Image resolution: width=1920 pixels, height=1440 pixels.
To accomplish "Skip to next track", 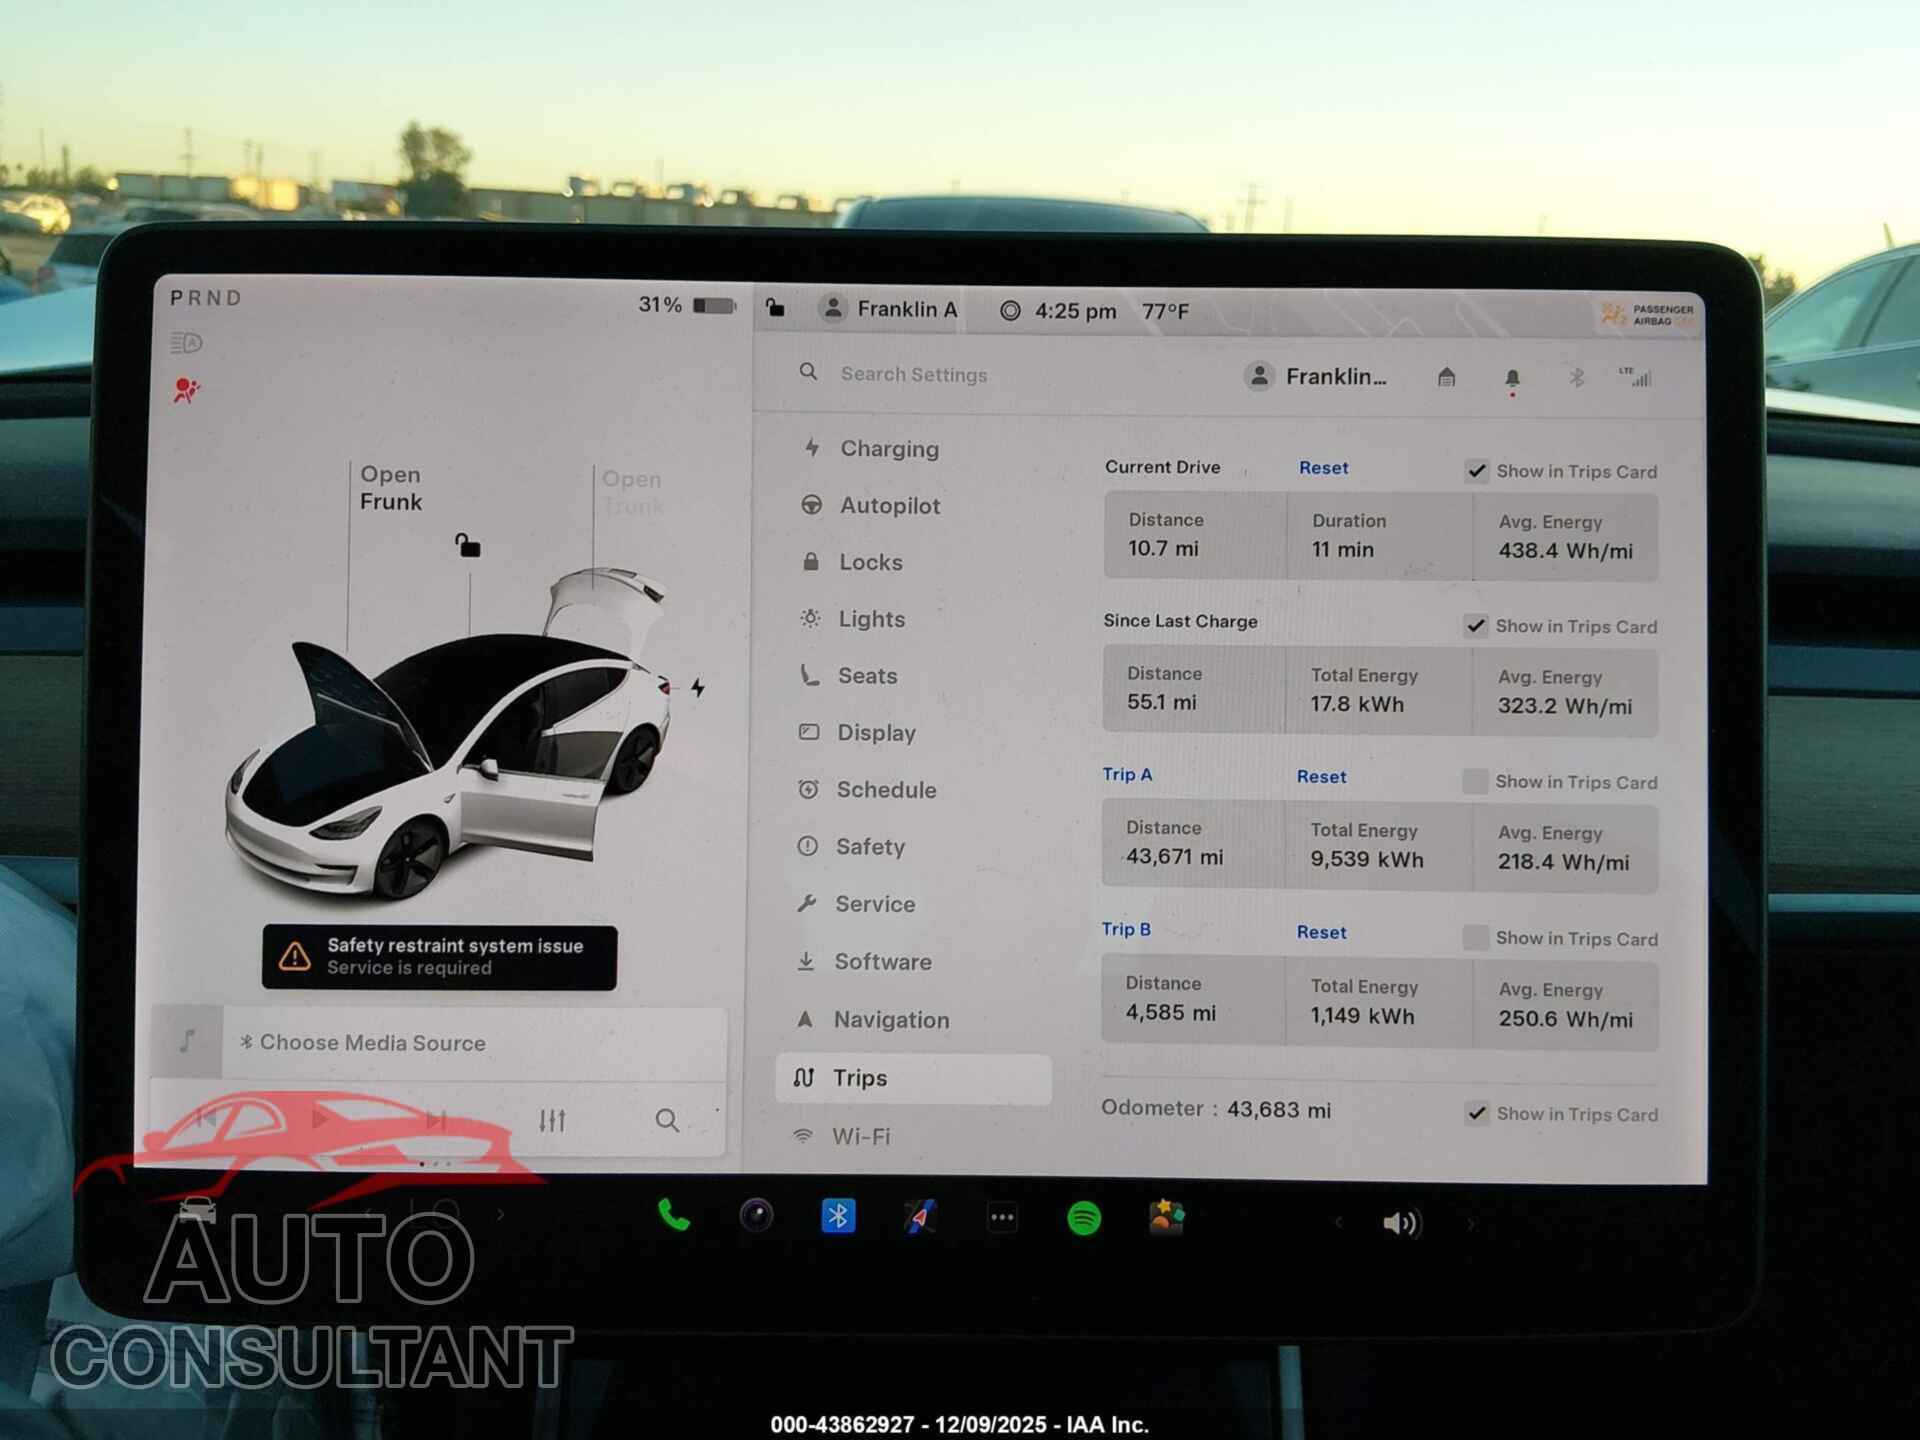I will [x=436, y=1119].
